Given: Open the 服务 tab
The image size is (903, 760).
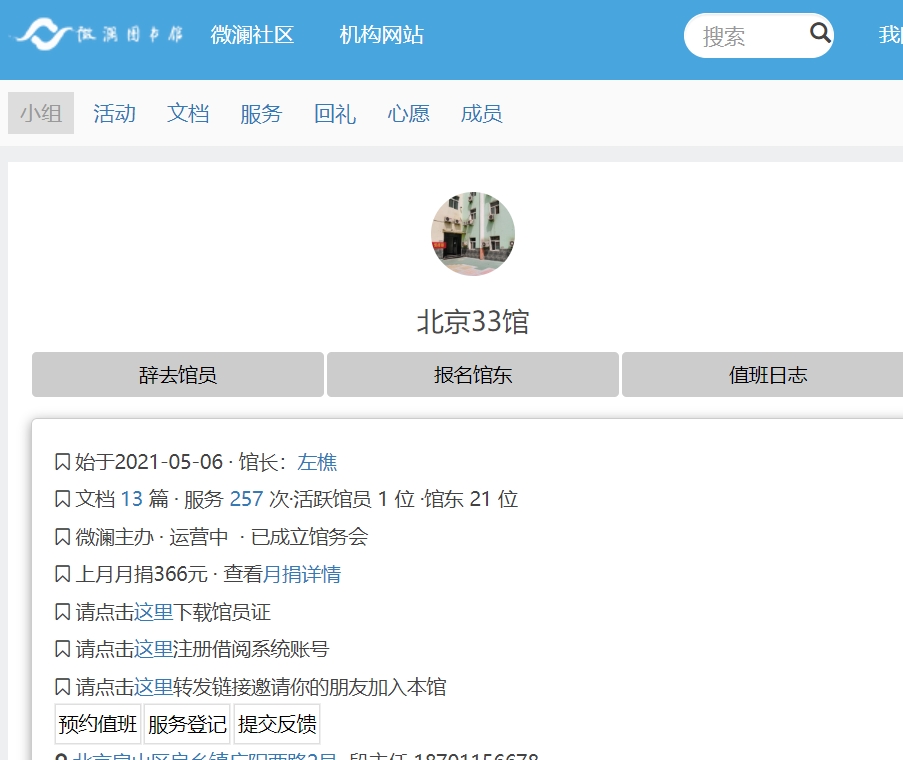Looking at the screenshot, I should pos(261,114).
